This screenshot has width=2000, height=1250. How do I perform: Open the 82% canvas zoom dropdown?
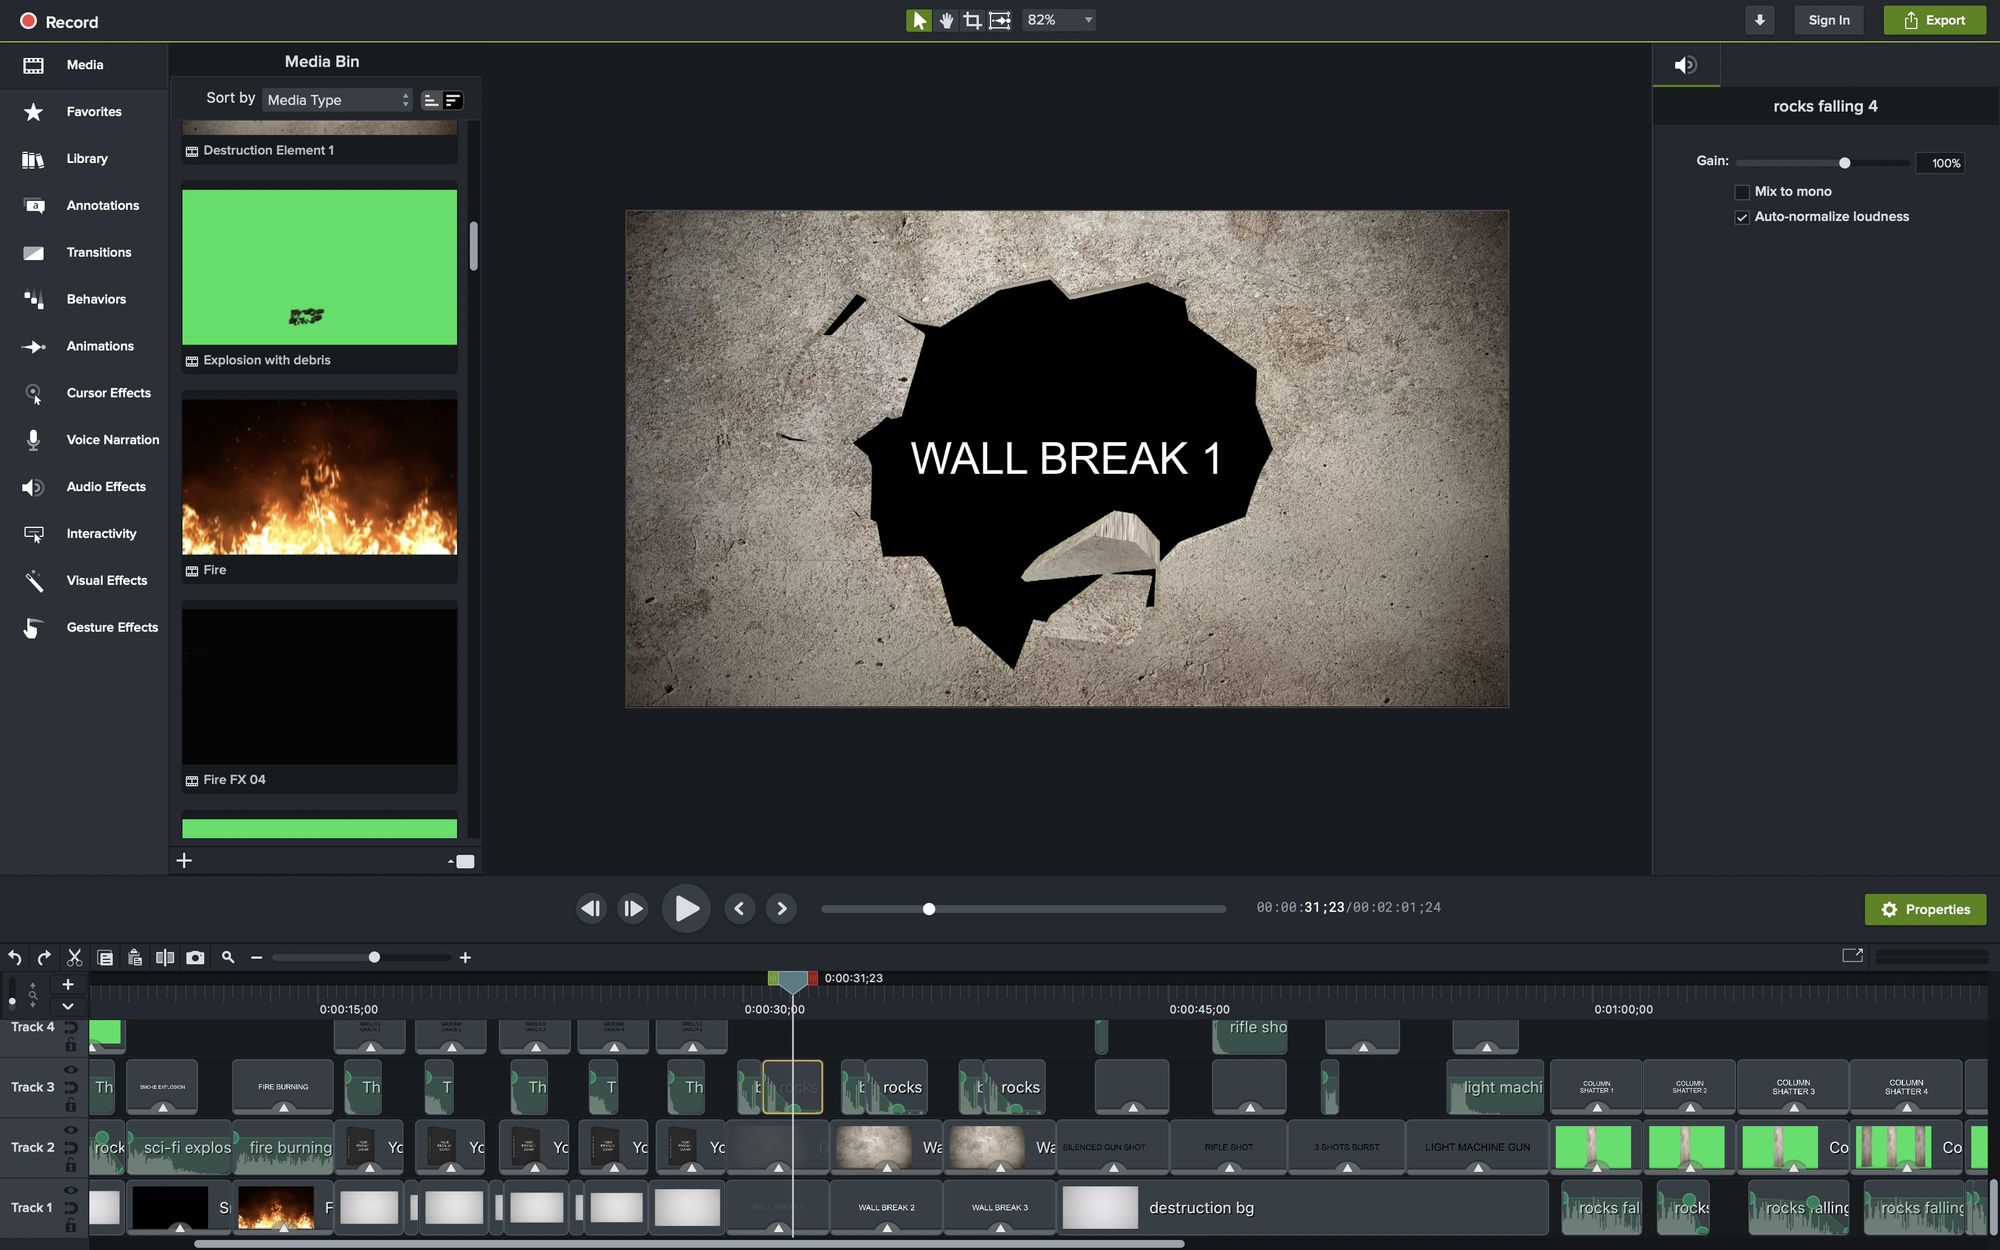pos(1059,20)
